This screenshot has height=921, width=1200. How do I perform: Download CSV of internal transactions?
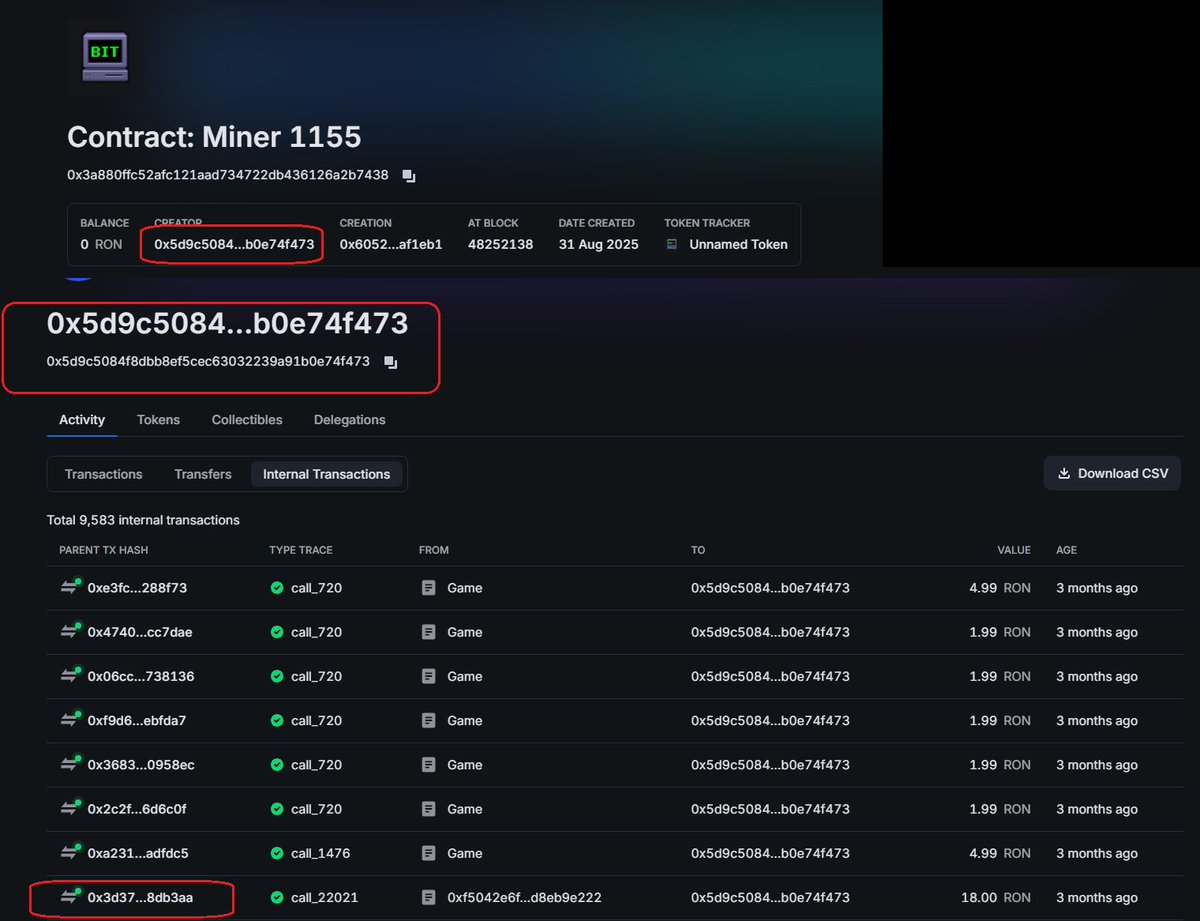point(1112,473)
